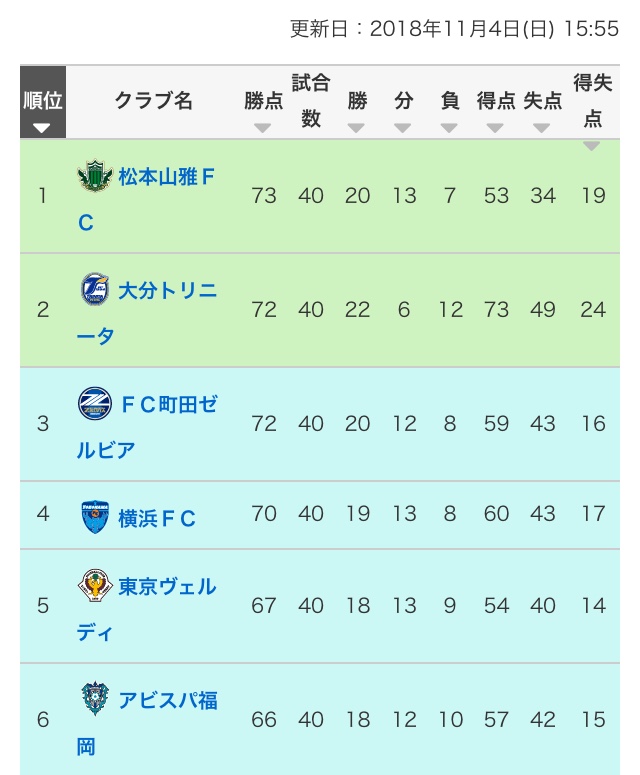Image resolution: width=640 pixels, height=775 pixels.
Task: Click the Avispa Fukuoka club crest
Action: [95, 698]
